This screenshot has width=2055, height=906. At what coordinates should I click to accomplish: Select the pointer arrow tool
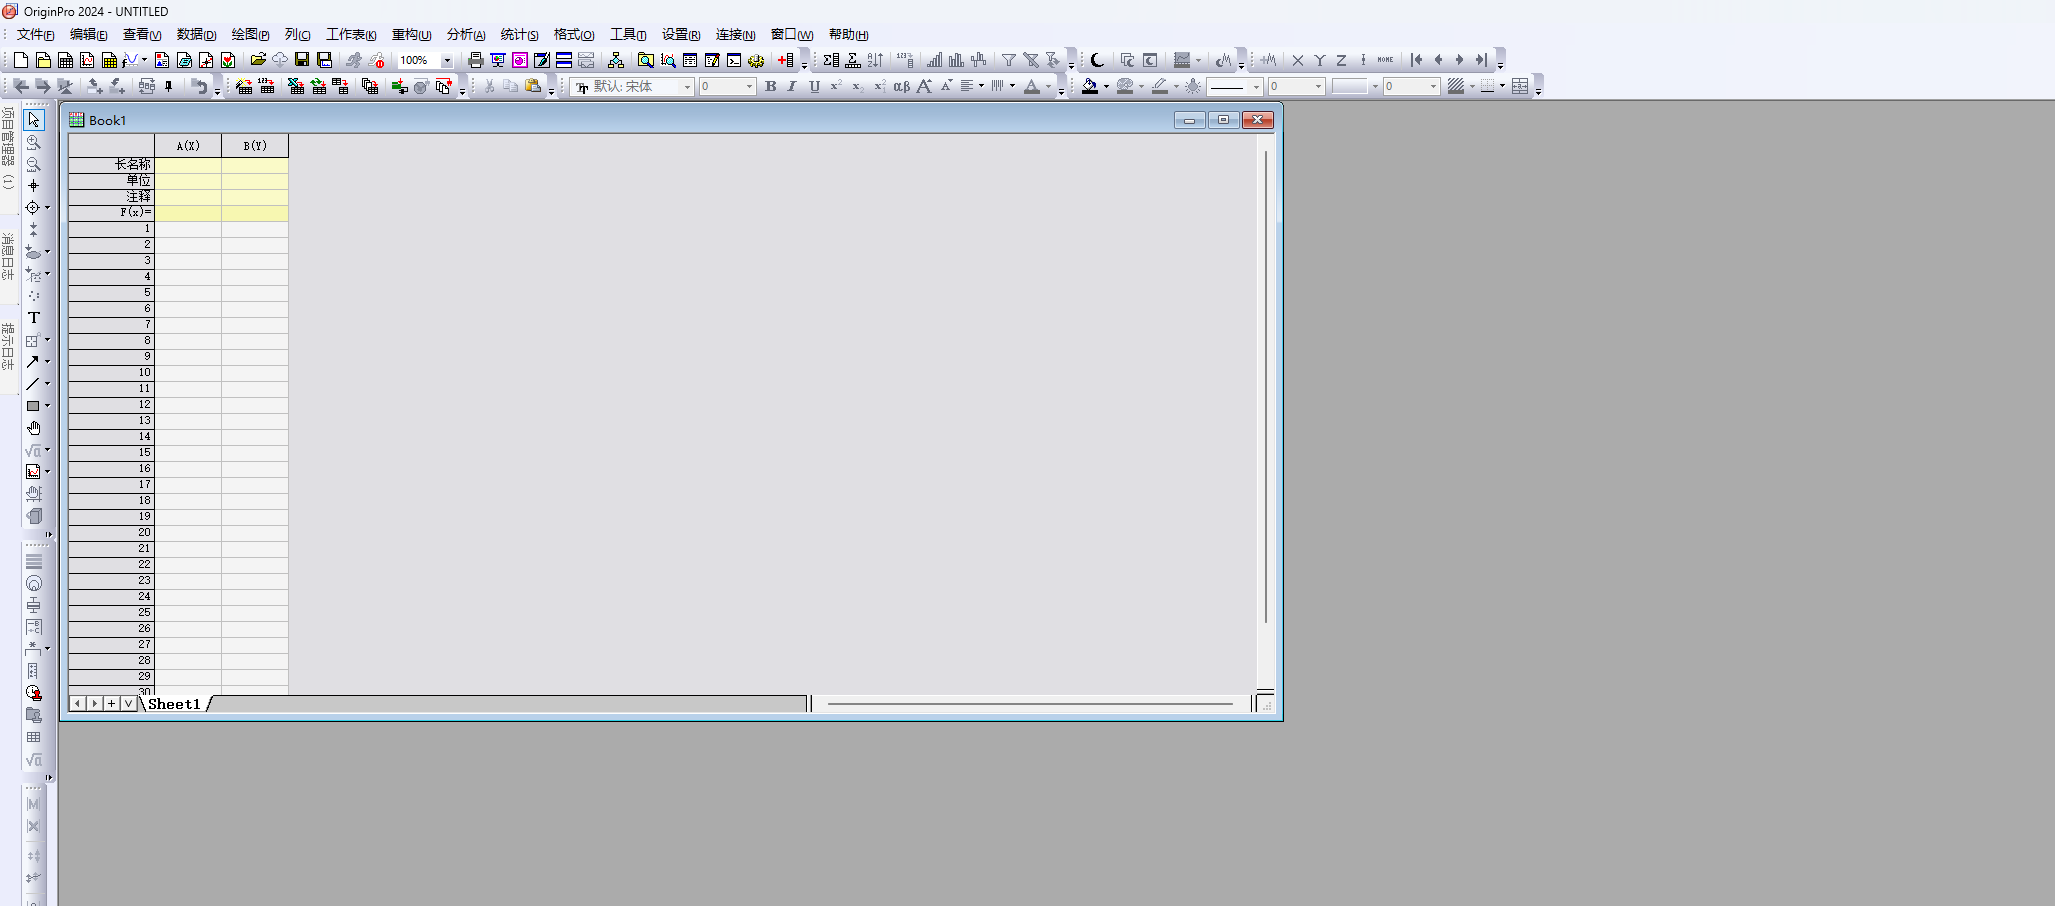click(x=33, y=120)
